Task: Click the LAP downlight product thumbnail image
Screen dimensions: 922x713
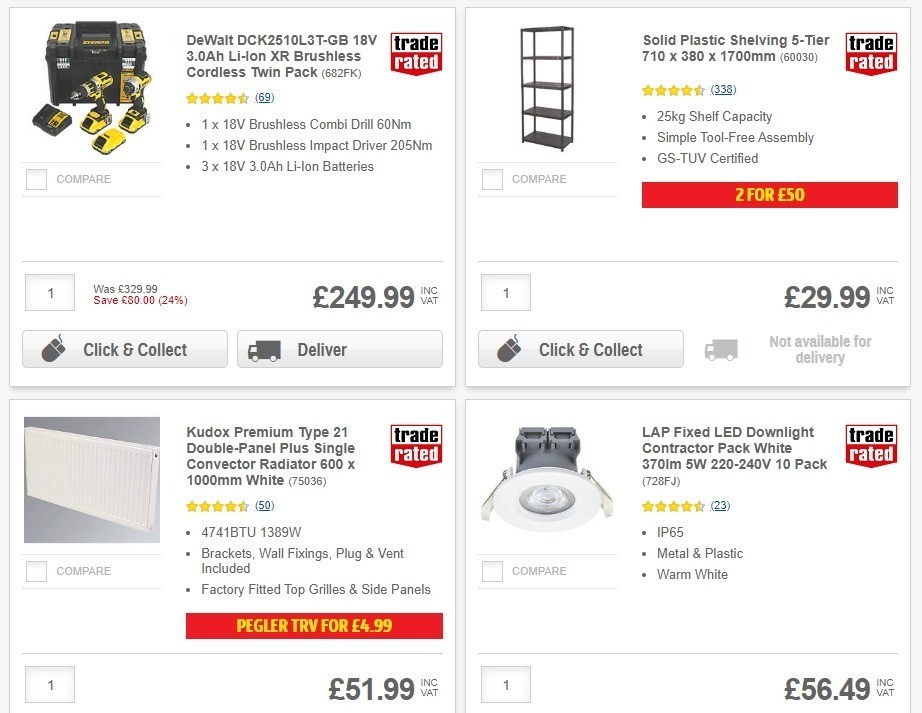Action: 547,477
